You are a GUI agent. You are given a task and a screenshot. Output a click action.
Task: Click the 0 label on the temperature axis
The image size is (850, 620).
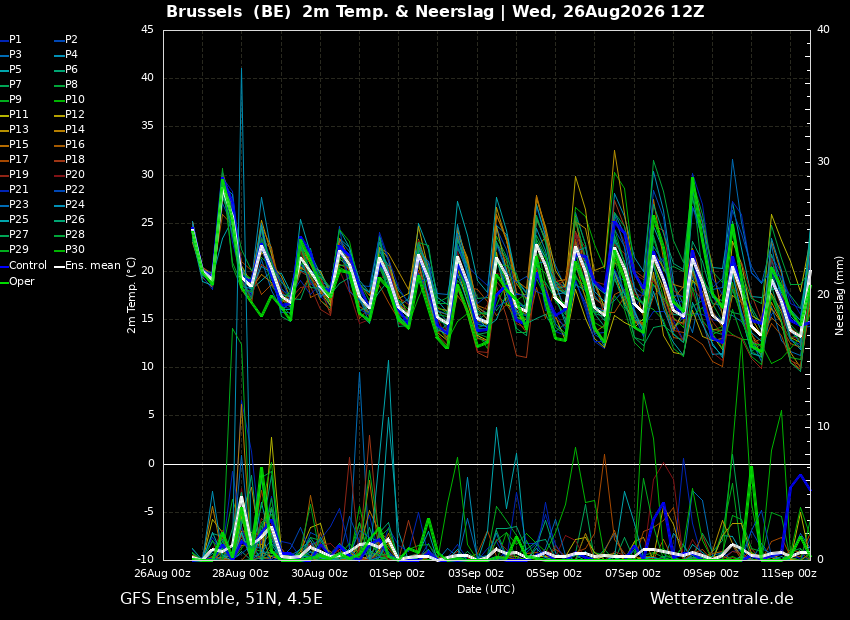click(151, 464)
